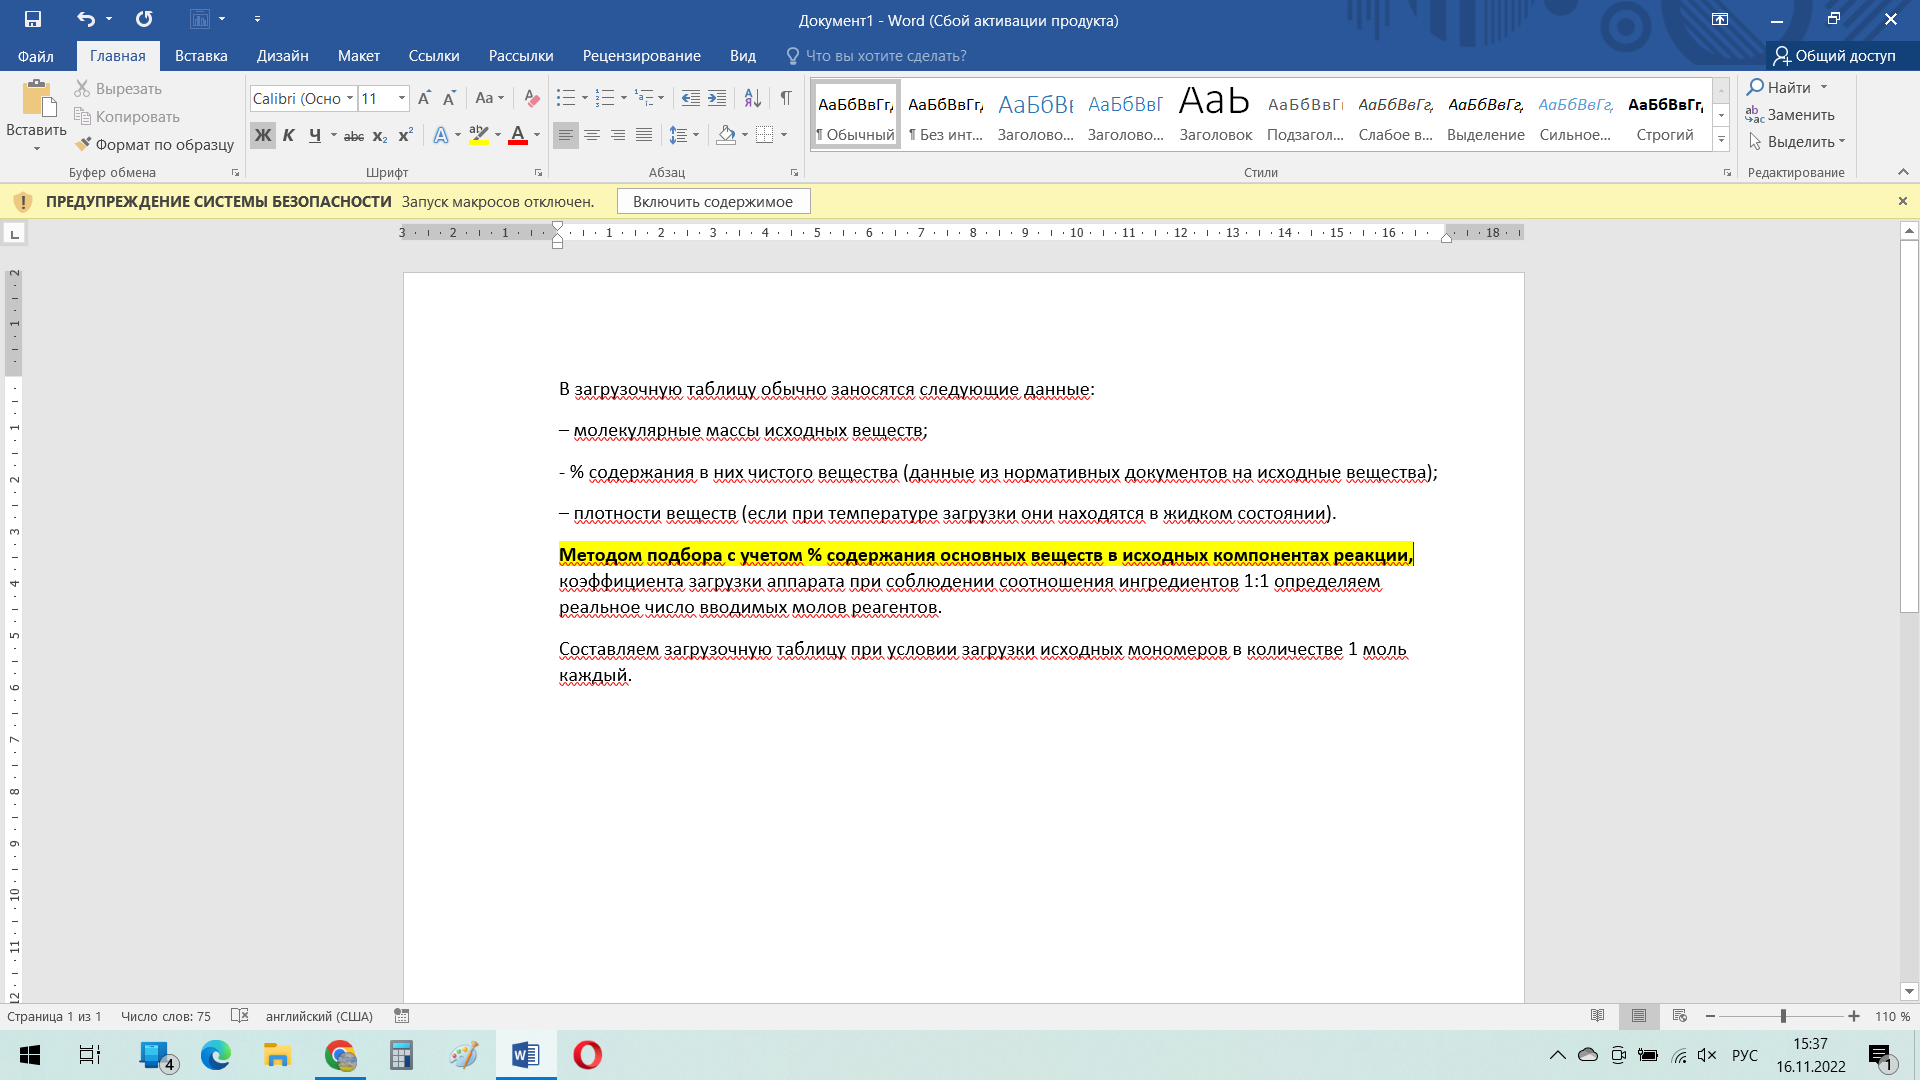The width and height of the screenshot is (1920, 1080).
Task: Switch to the Вставка tab
Action: click(x=201, y=56)
